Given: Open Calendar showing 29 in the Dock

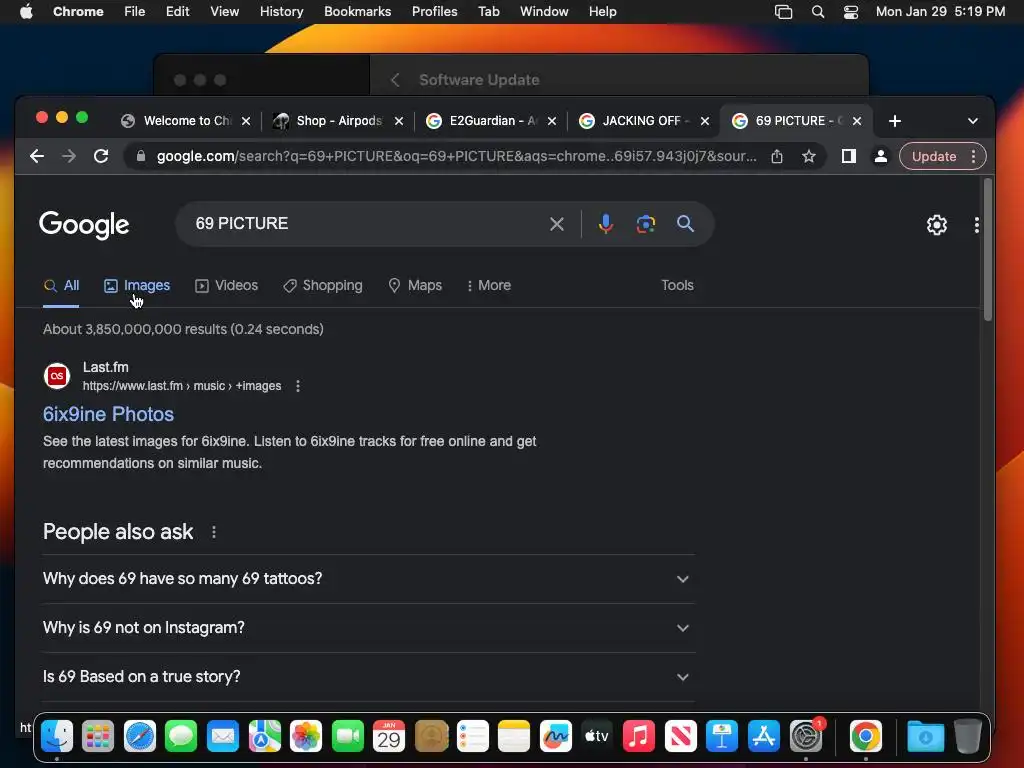Looking at the screenshot, I should (389, 737).
